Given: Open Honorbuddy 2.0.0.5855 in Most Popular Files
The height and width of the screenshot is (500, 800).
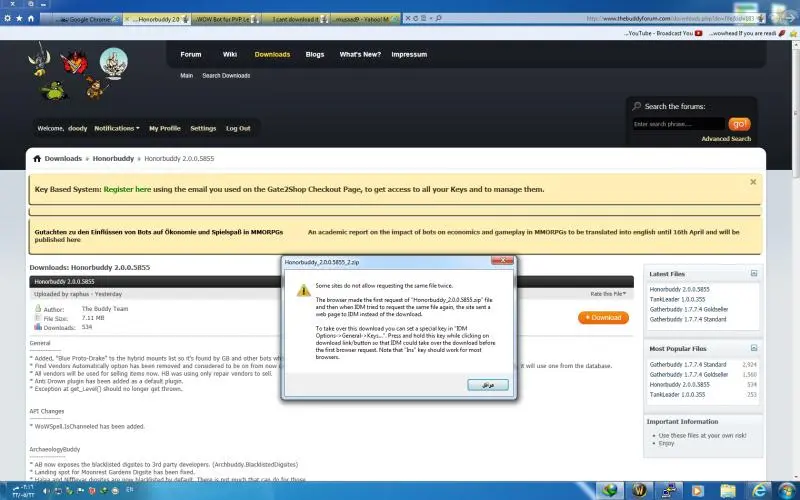Looking at the screenshot, I should click(680, 385).
